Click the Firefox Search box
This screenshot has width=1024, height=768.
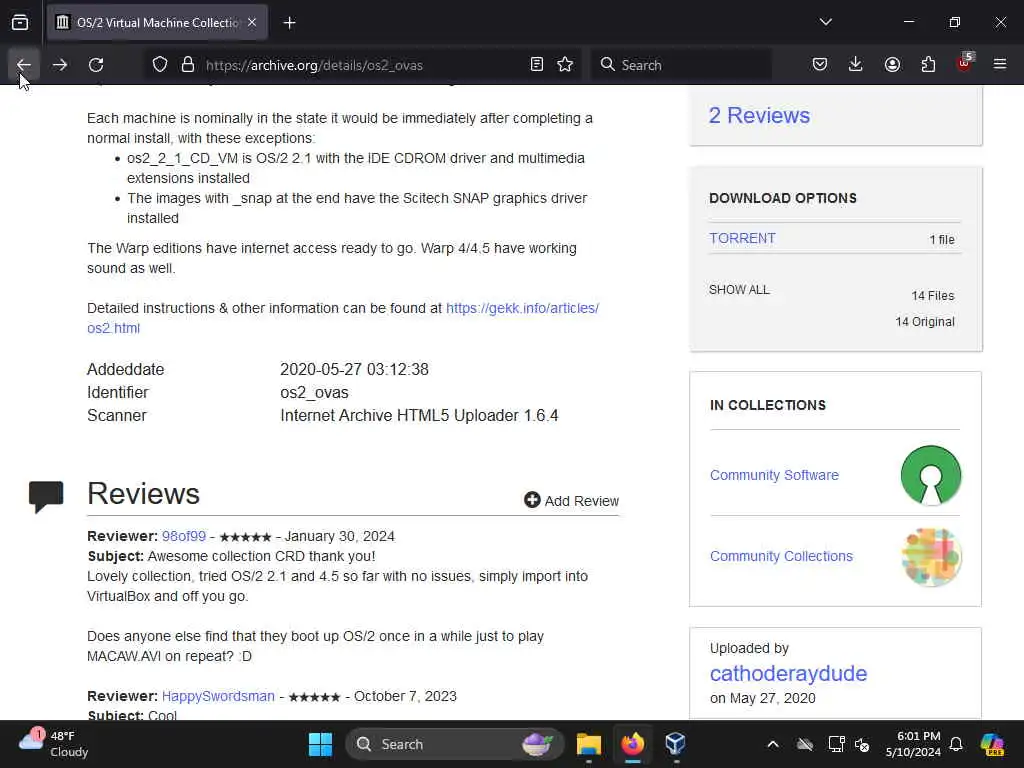pyautogui.click(x=682, y=65)
